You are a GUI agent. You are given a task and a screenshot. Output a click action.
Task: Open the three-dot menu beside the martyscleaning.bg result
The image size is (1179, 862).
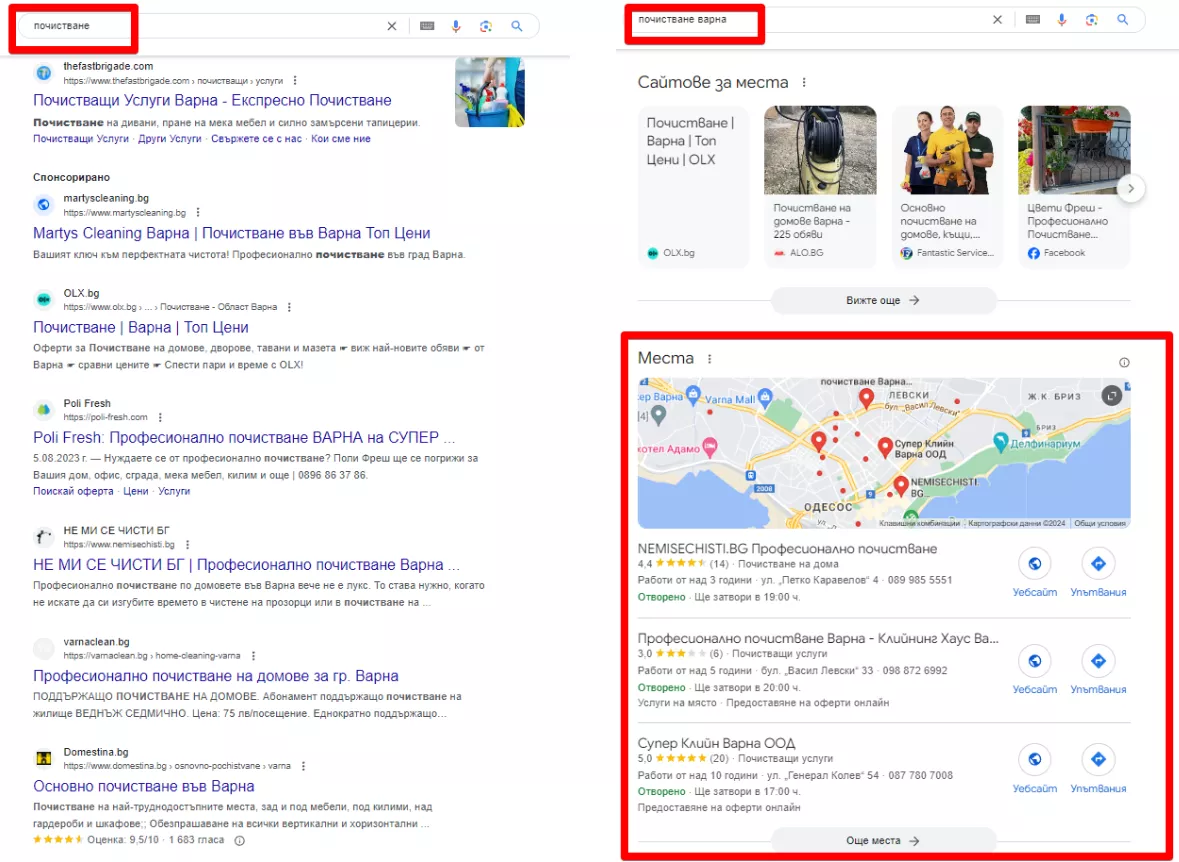[198, 213]
